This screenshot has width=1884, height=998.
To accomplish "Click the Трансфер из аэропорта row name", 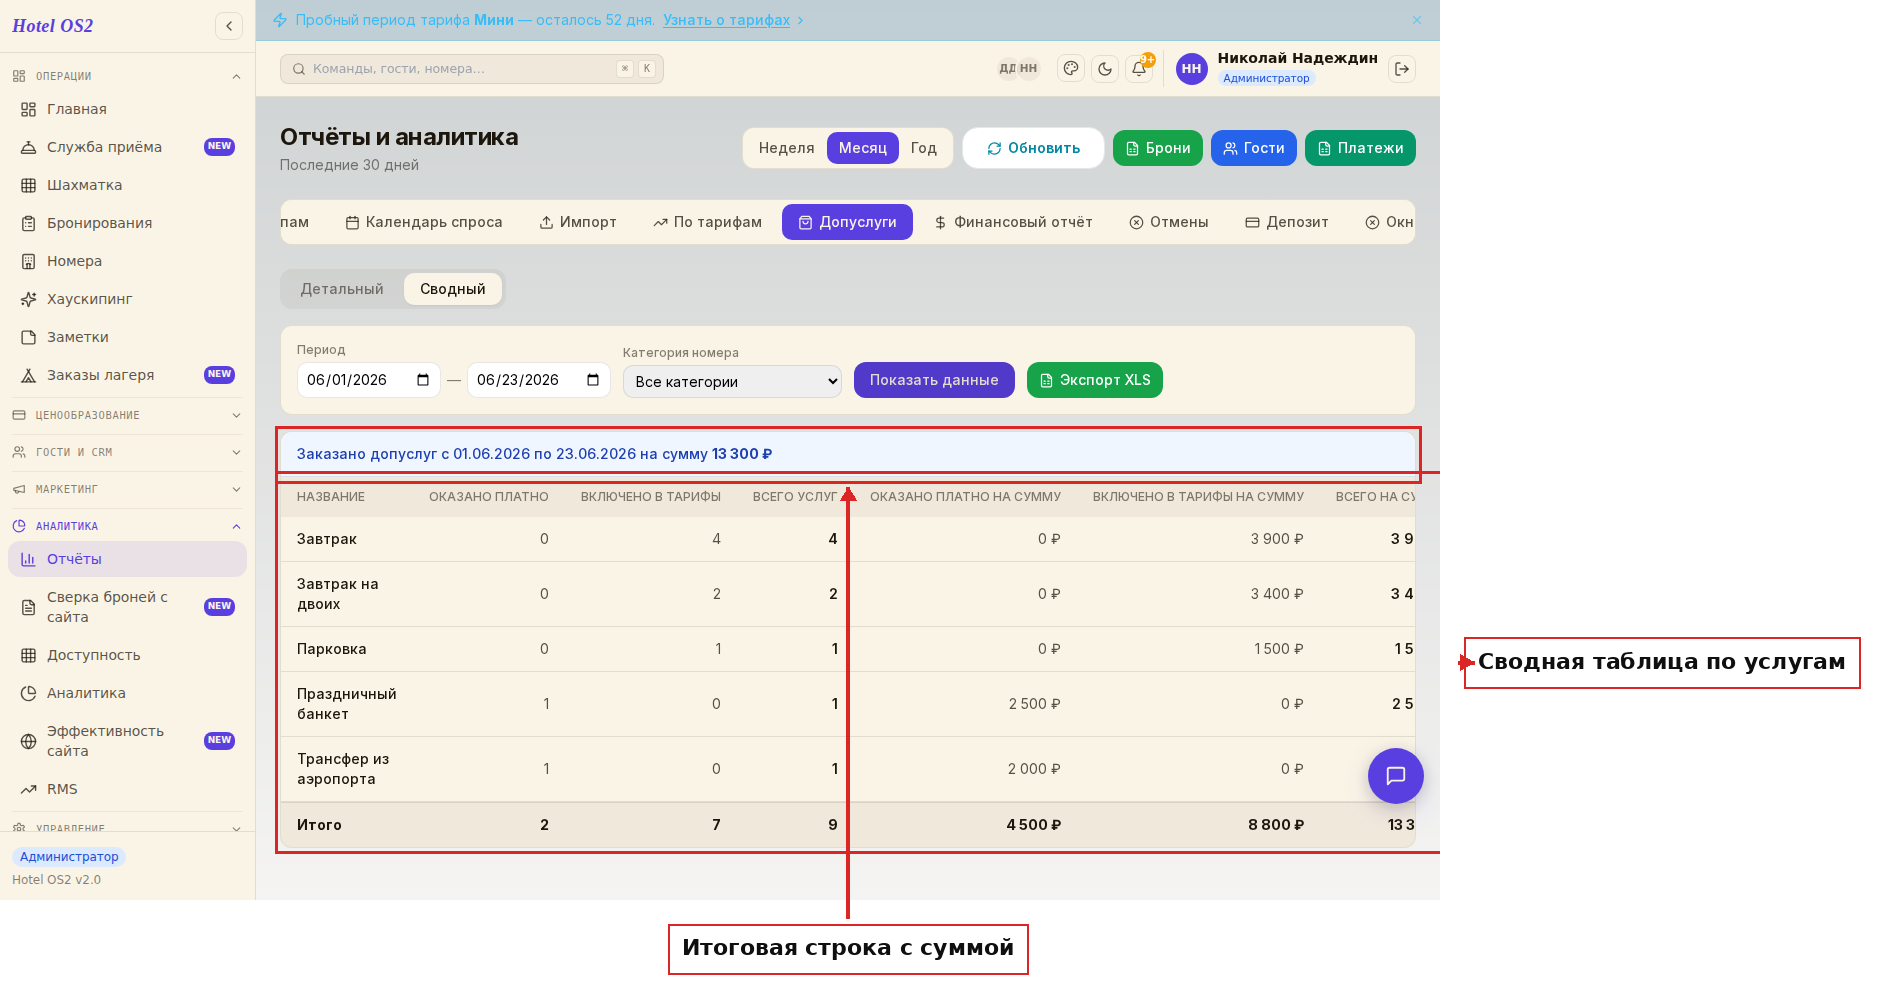I will pos(343,769).
